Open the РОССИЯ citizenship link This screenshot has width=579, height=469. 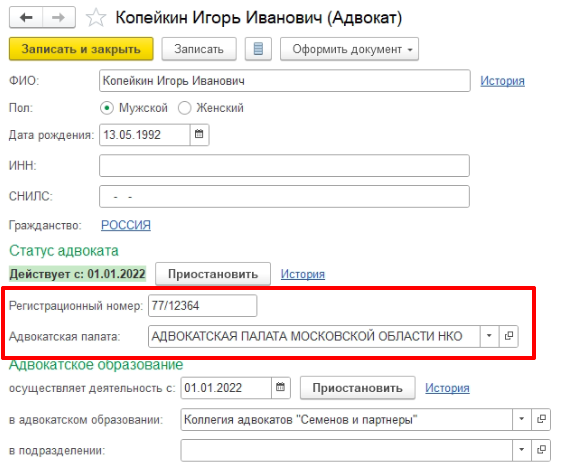[126, 225]
